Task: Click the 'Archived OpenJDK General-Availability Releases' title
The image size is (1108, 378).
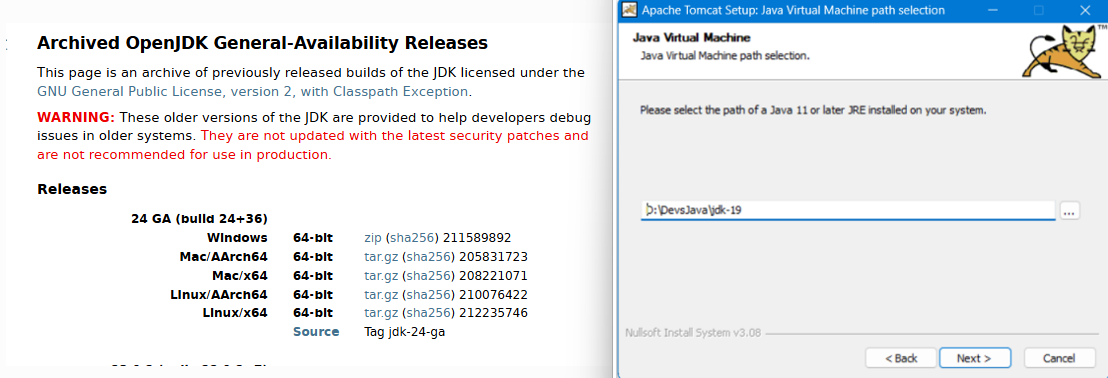Action: (262, 43)
